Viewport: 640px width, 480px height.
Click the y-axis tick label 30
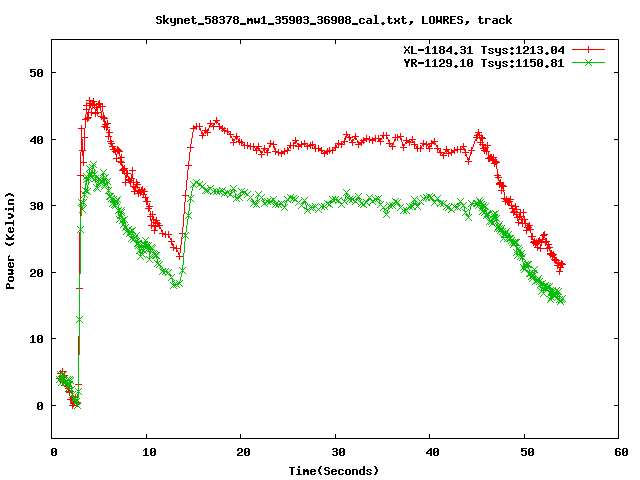[x=36, y=206]
